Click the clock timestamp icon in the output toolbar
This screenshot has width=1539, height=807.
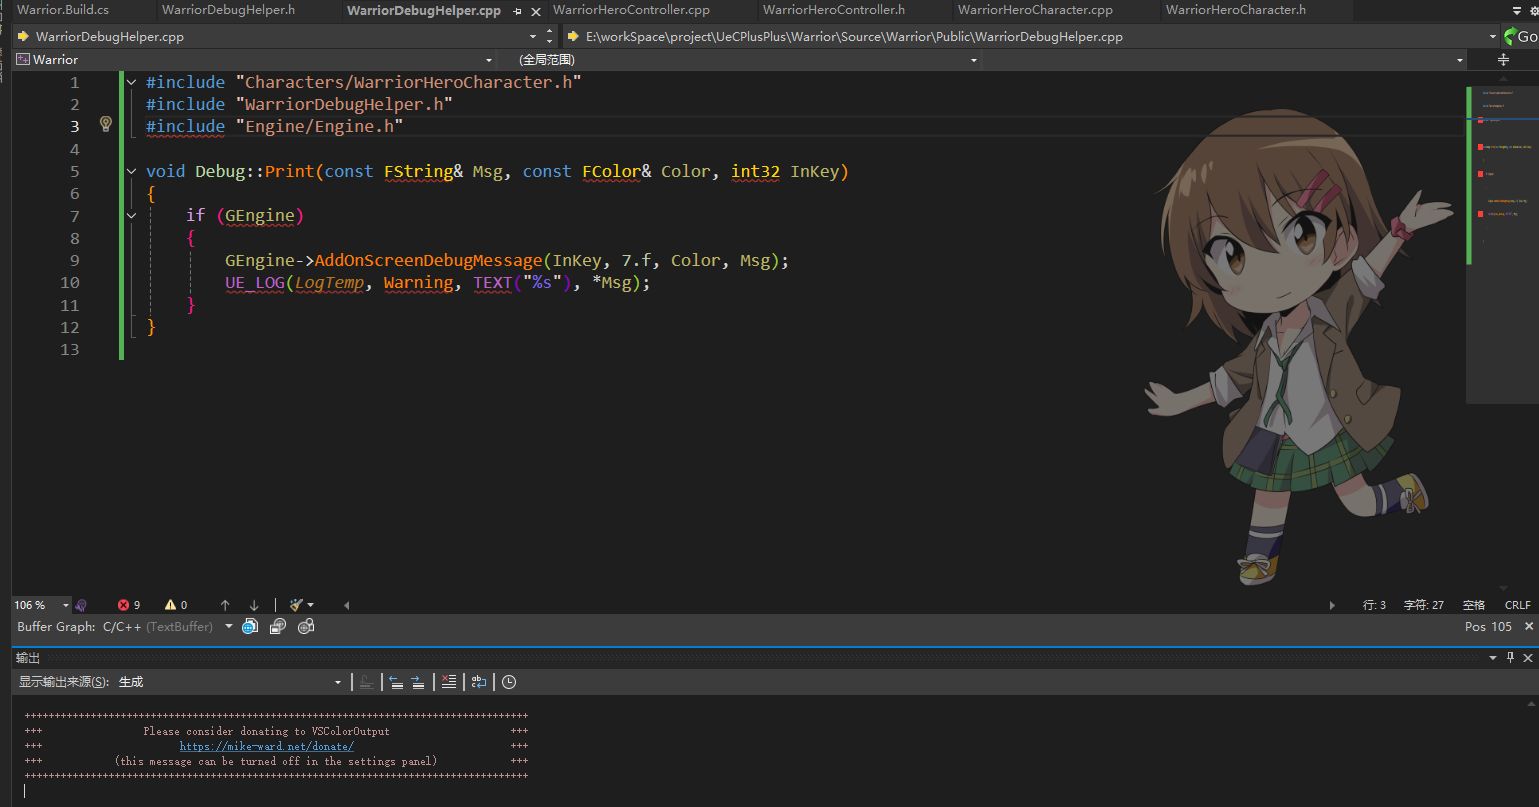click(509, 682)
